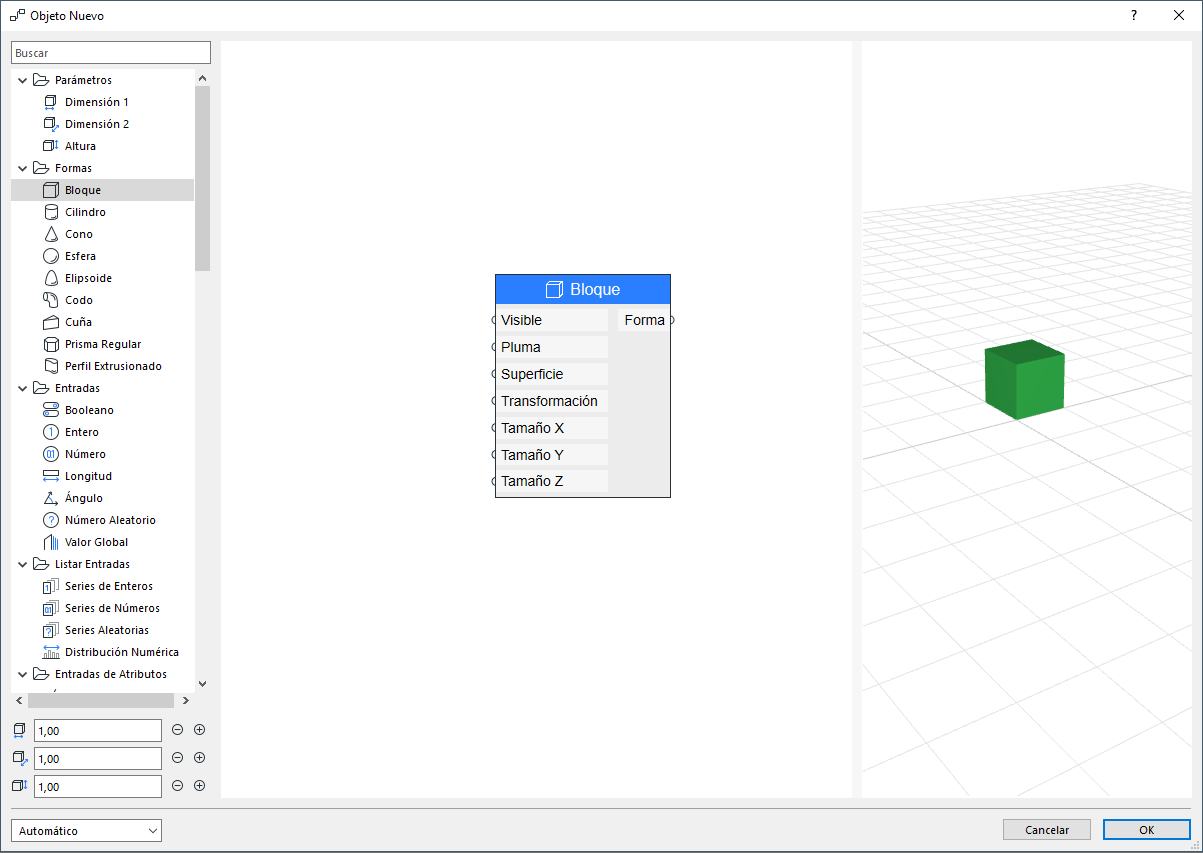Select the Tamaño Z input row
The height and width of the screenshot is (853, 1203).
(552, 481)
